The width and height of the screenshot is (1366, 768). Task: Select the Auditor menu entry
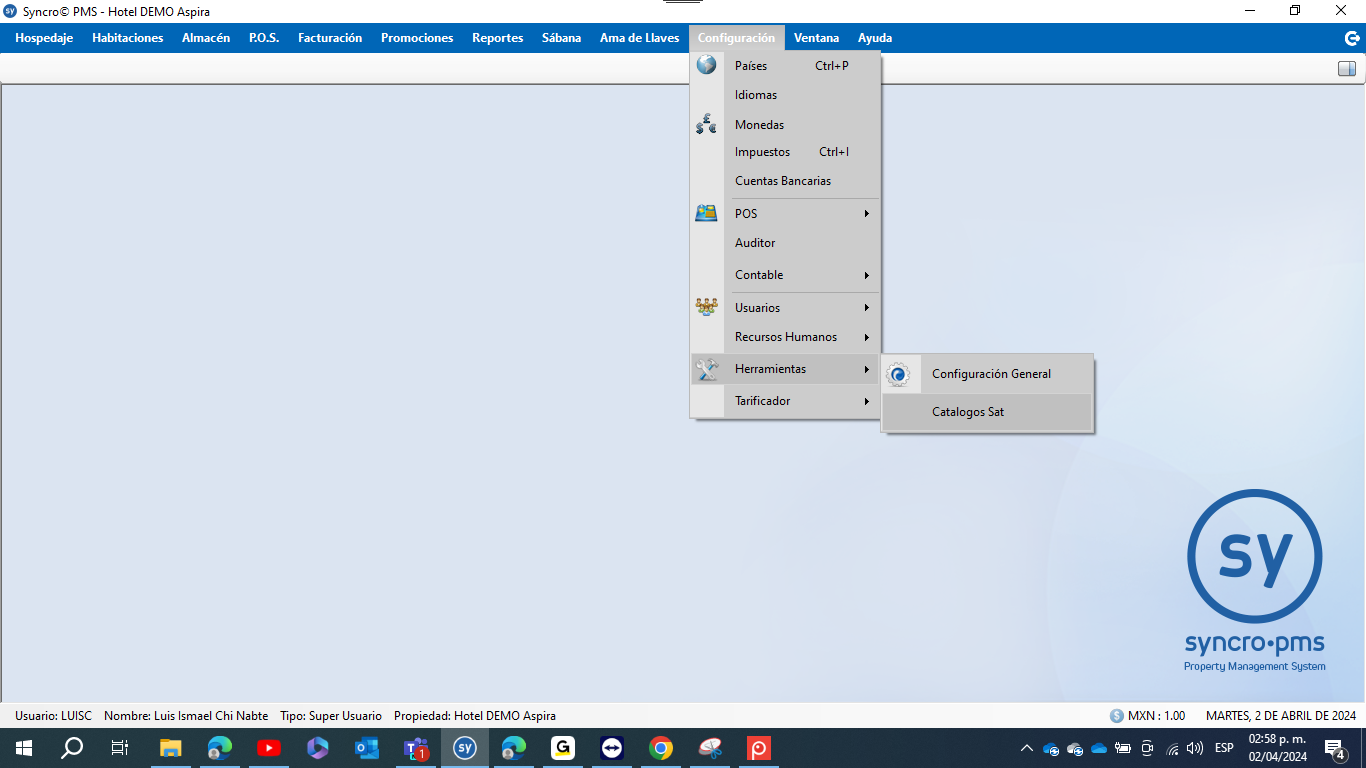tap(785, 243)
